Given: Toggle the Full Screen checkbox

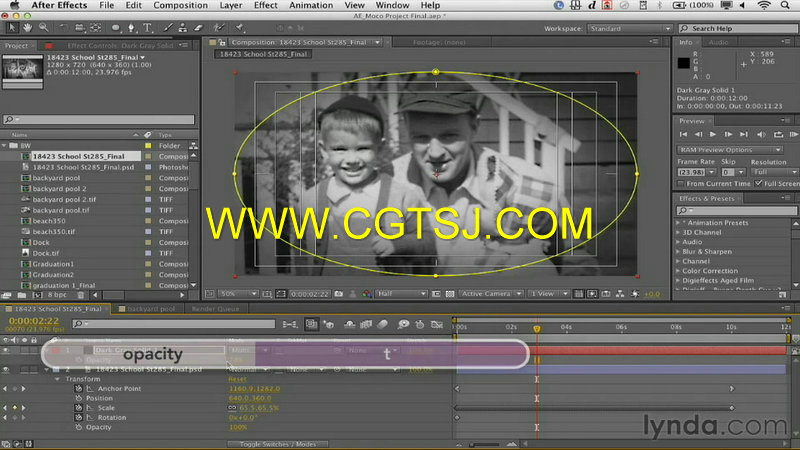Looking at the screenshot, I should coord(759,184).
